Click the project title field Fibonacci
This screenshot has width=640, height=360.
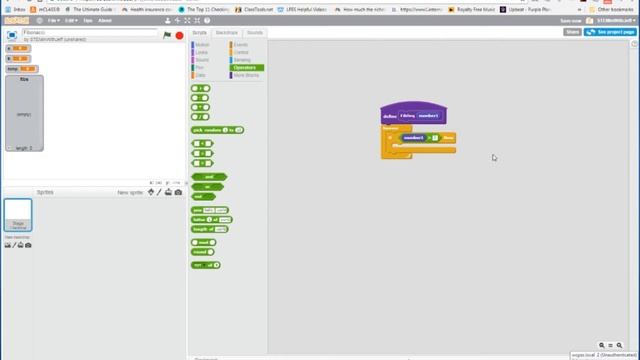[x=90, y=32]
